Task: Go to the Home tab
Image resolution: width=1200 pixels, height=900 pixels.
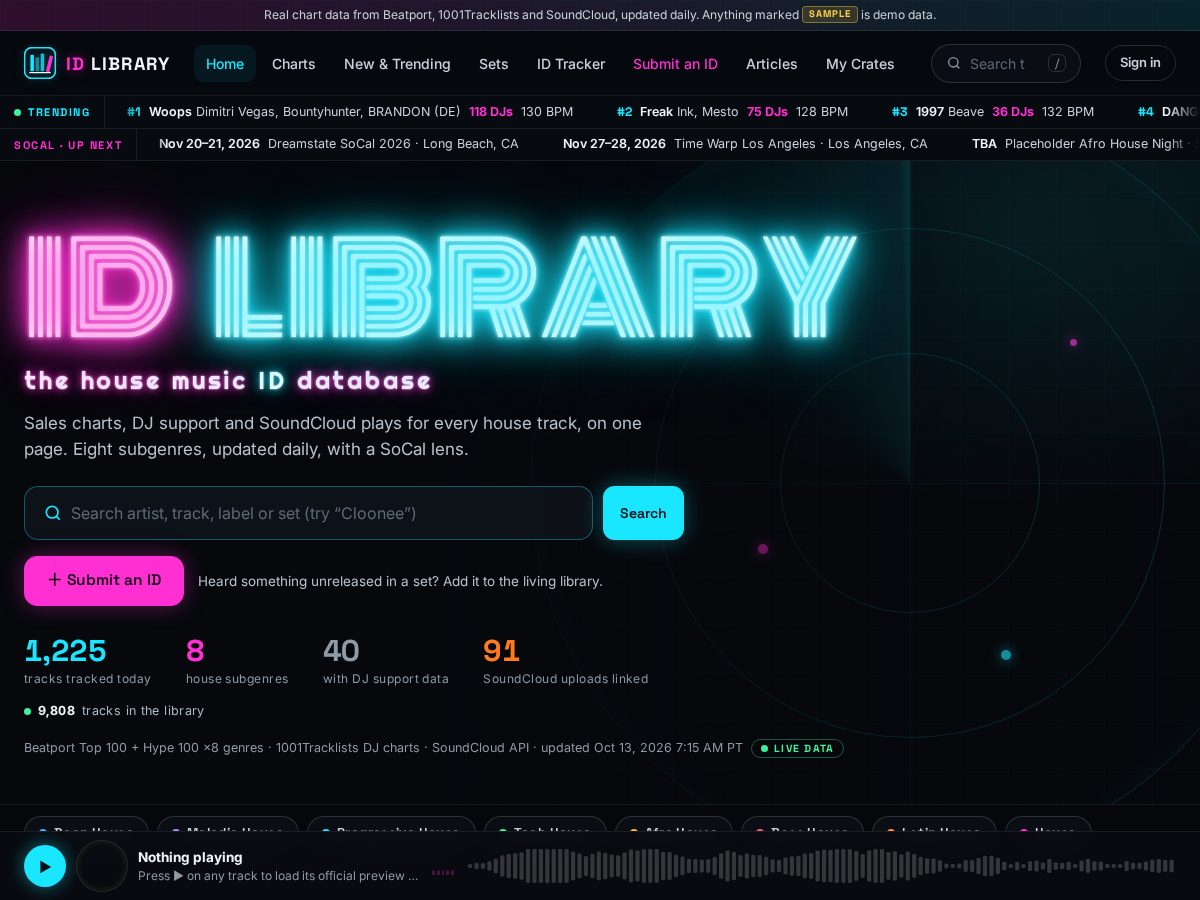Action: [225, 63]
